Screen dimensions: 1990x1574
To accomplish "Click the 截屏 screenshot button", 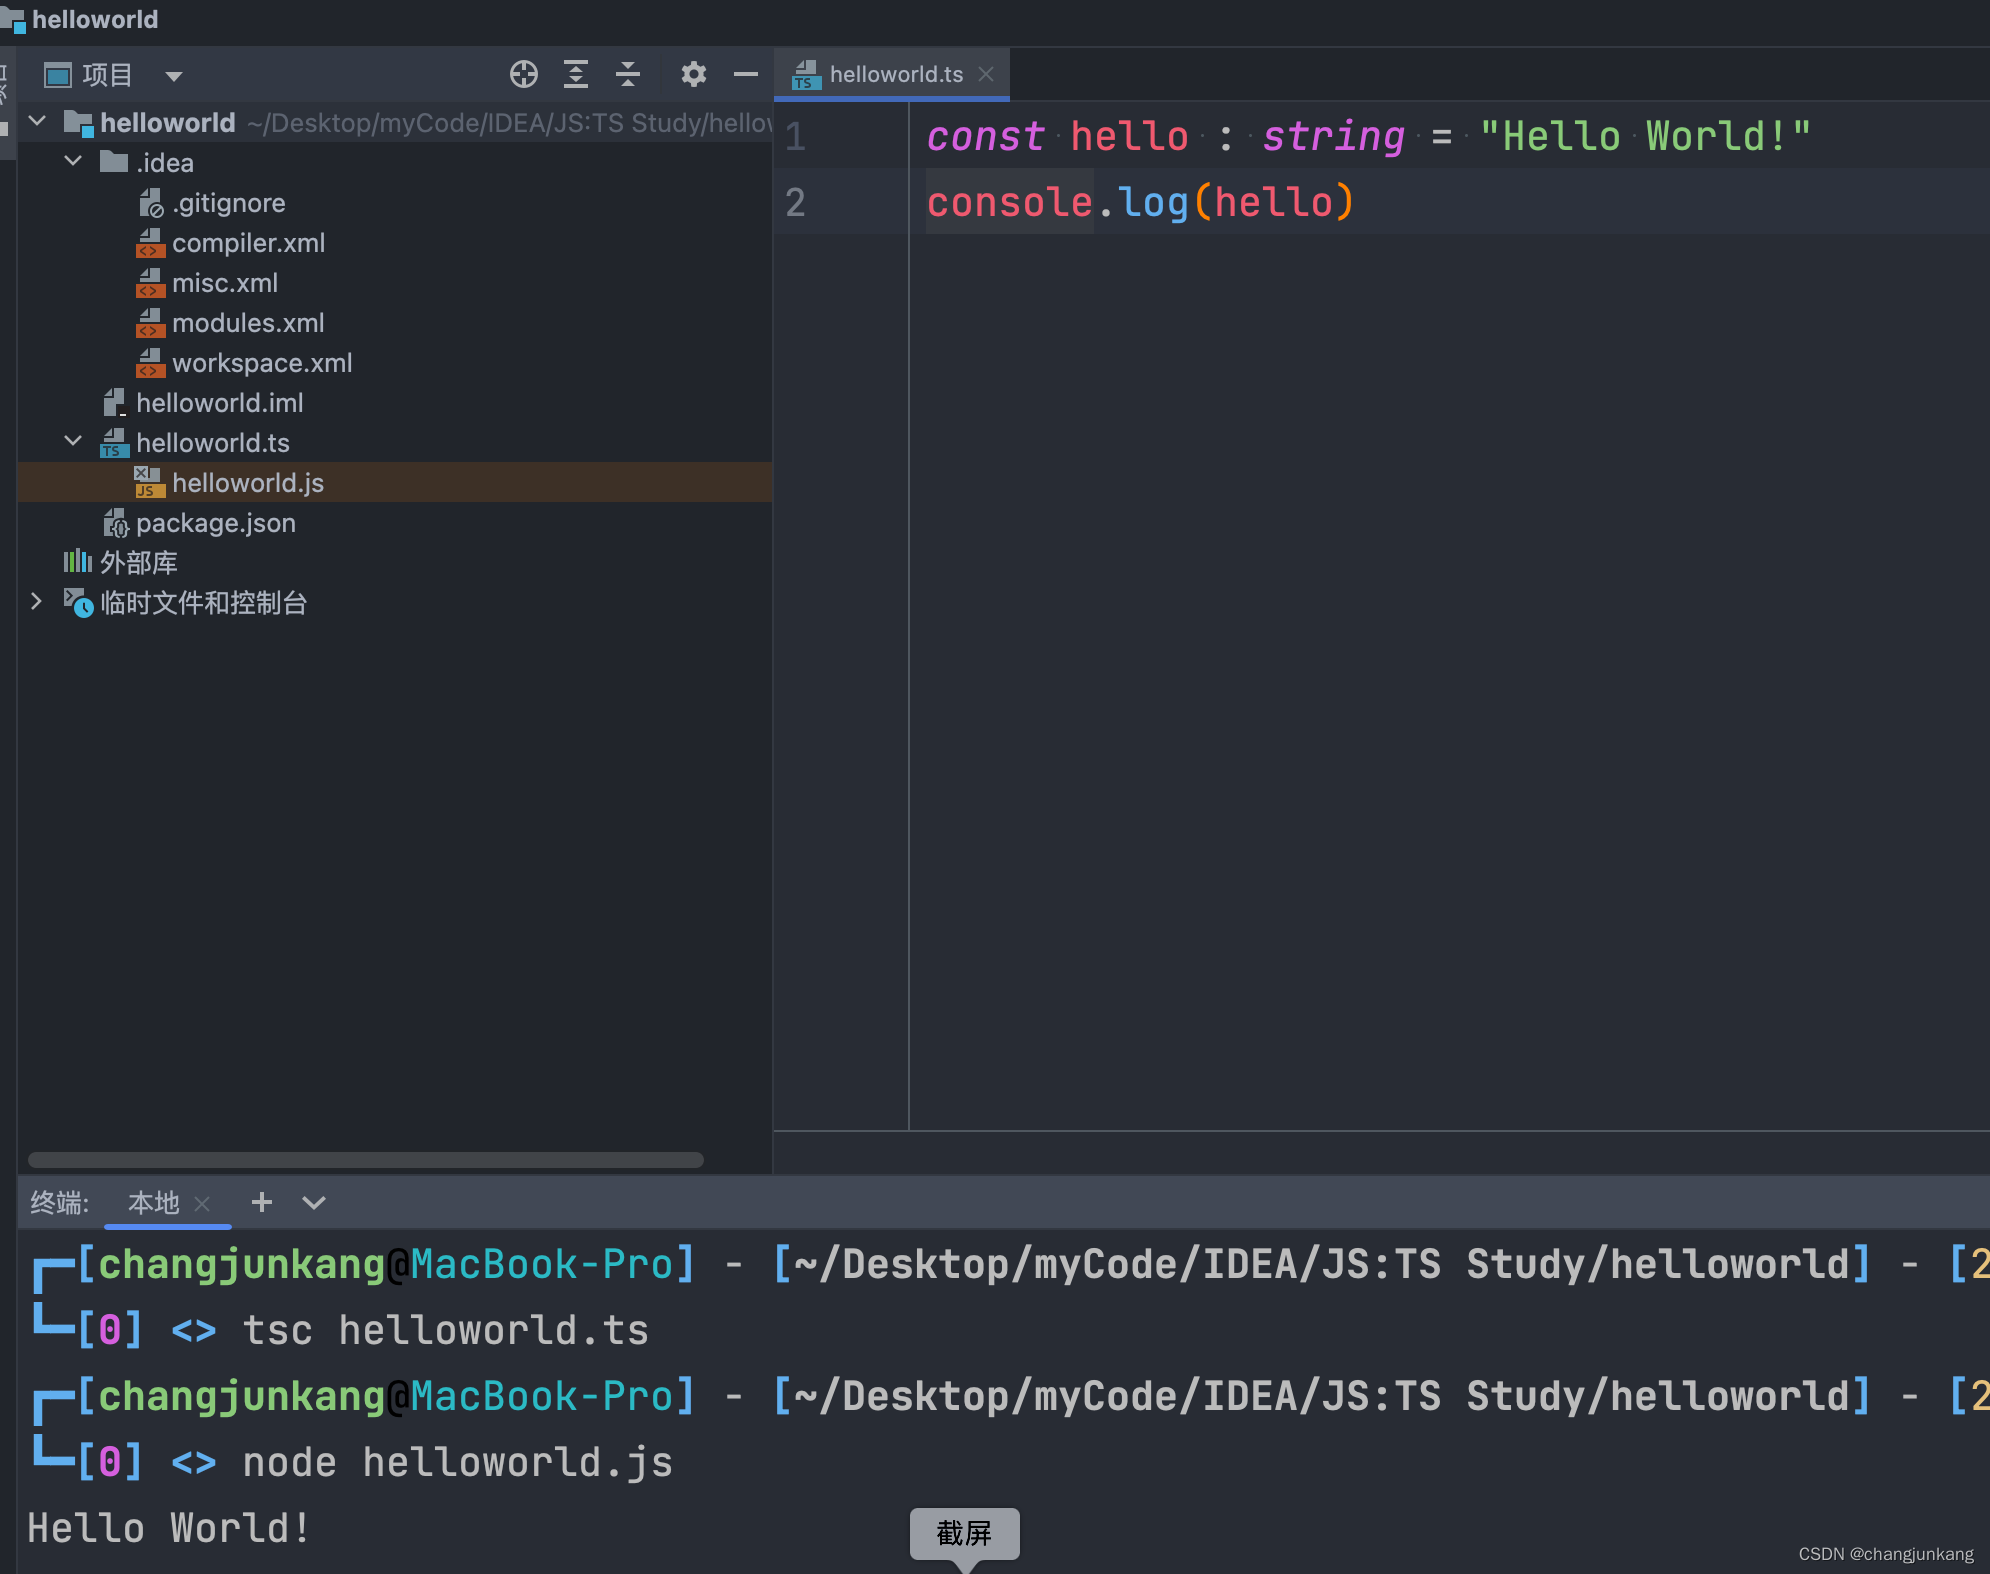I will (x=964, y=1533).
